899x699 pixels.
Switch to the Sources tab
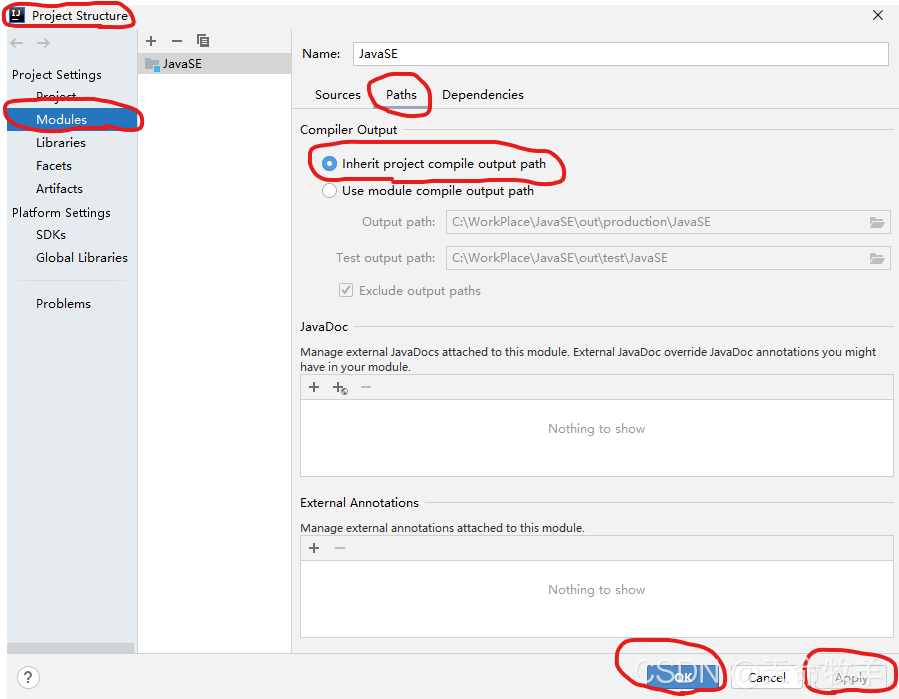338,95
